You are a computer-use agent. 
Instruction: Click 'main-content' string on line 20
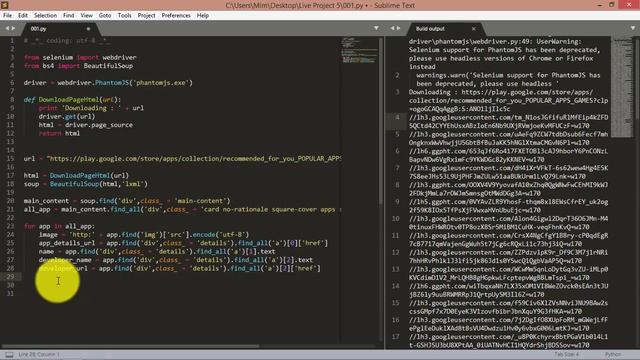tap(200, 200)
